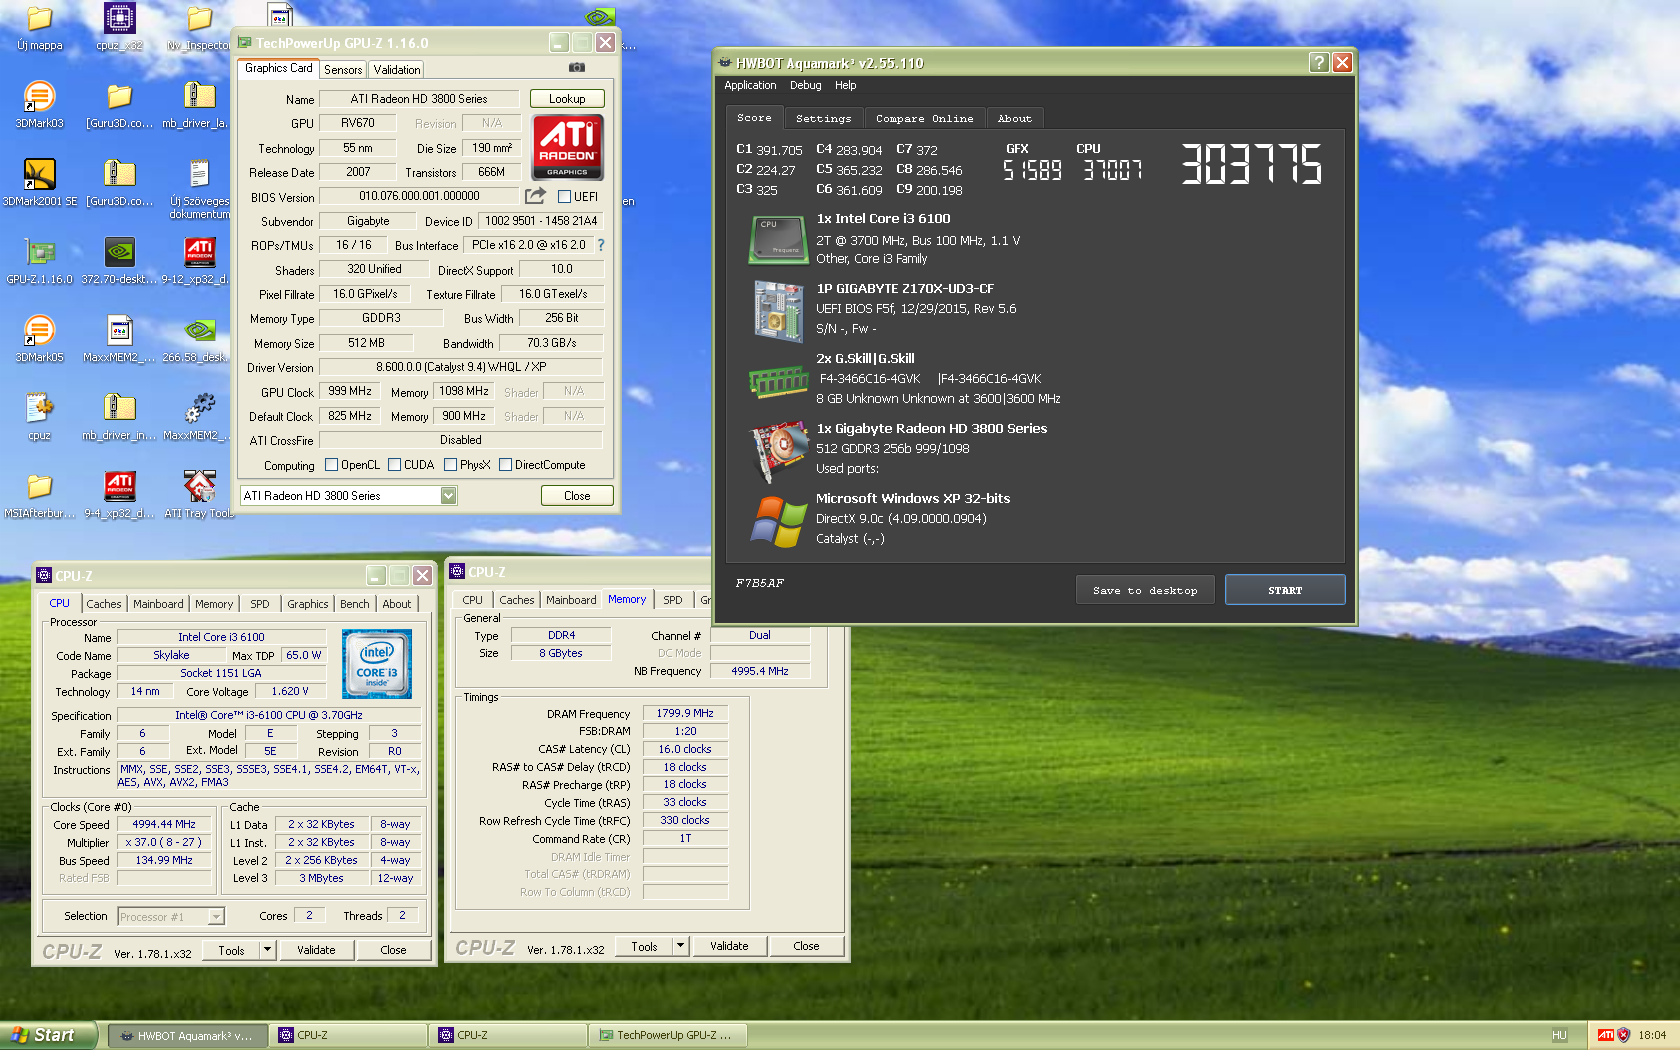Open the Mainboard tab in right CPU-Z

571,600
